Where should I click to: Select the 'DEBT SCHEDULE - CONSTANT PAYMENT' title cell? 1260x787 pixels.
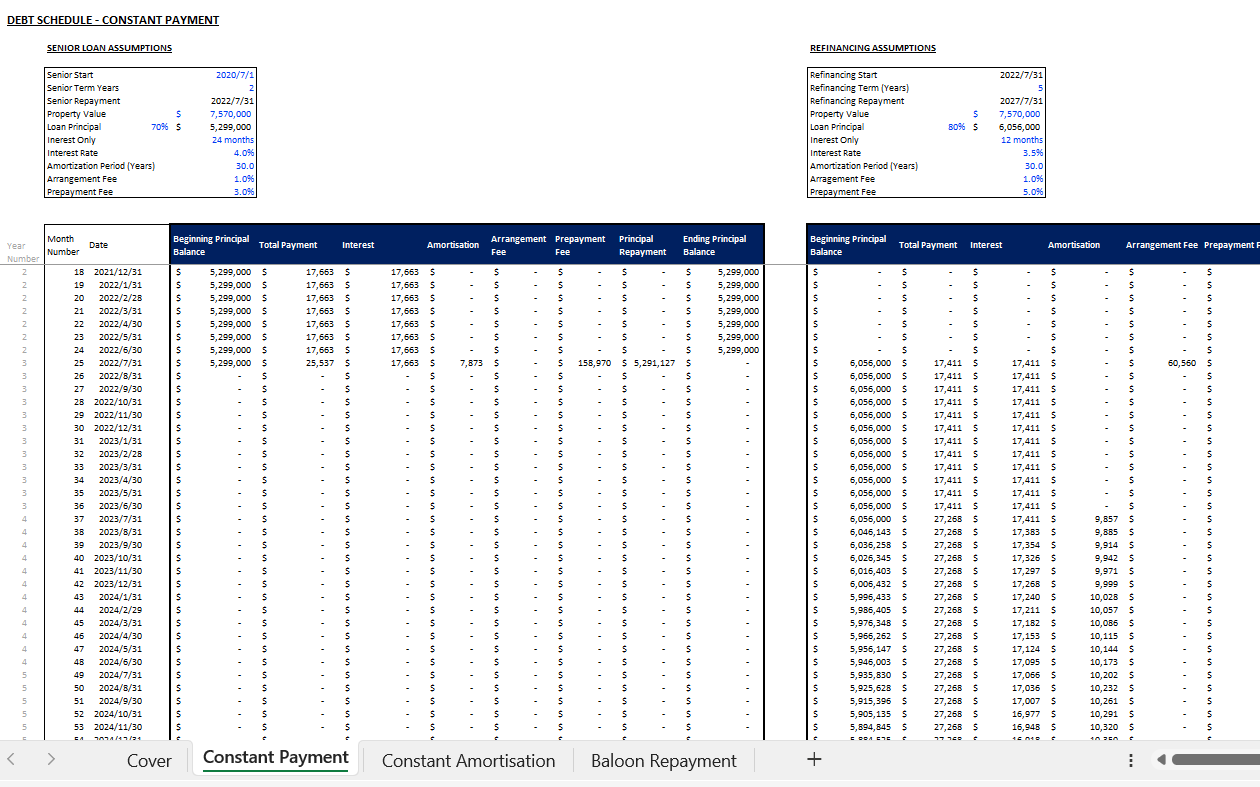point(113,20)
